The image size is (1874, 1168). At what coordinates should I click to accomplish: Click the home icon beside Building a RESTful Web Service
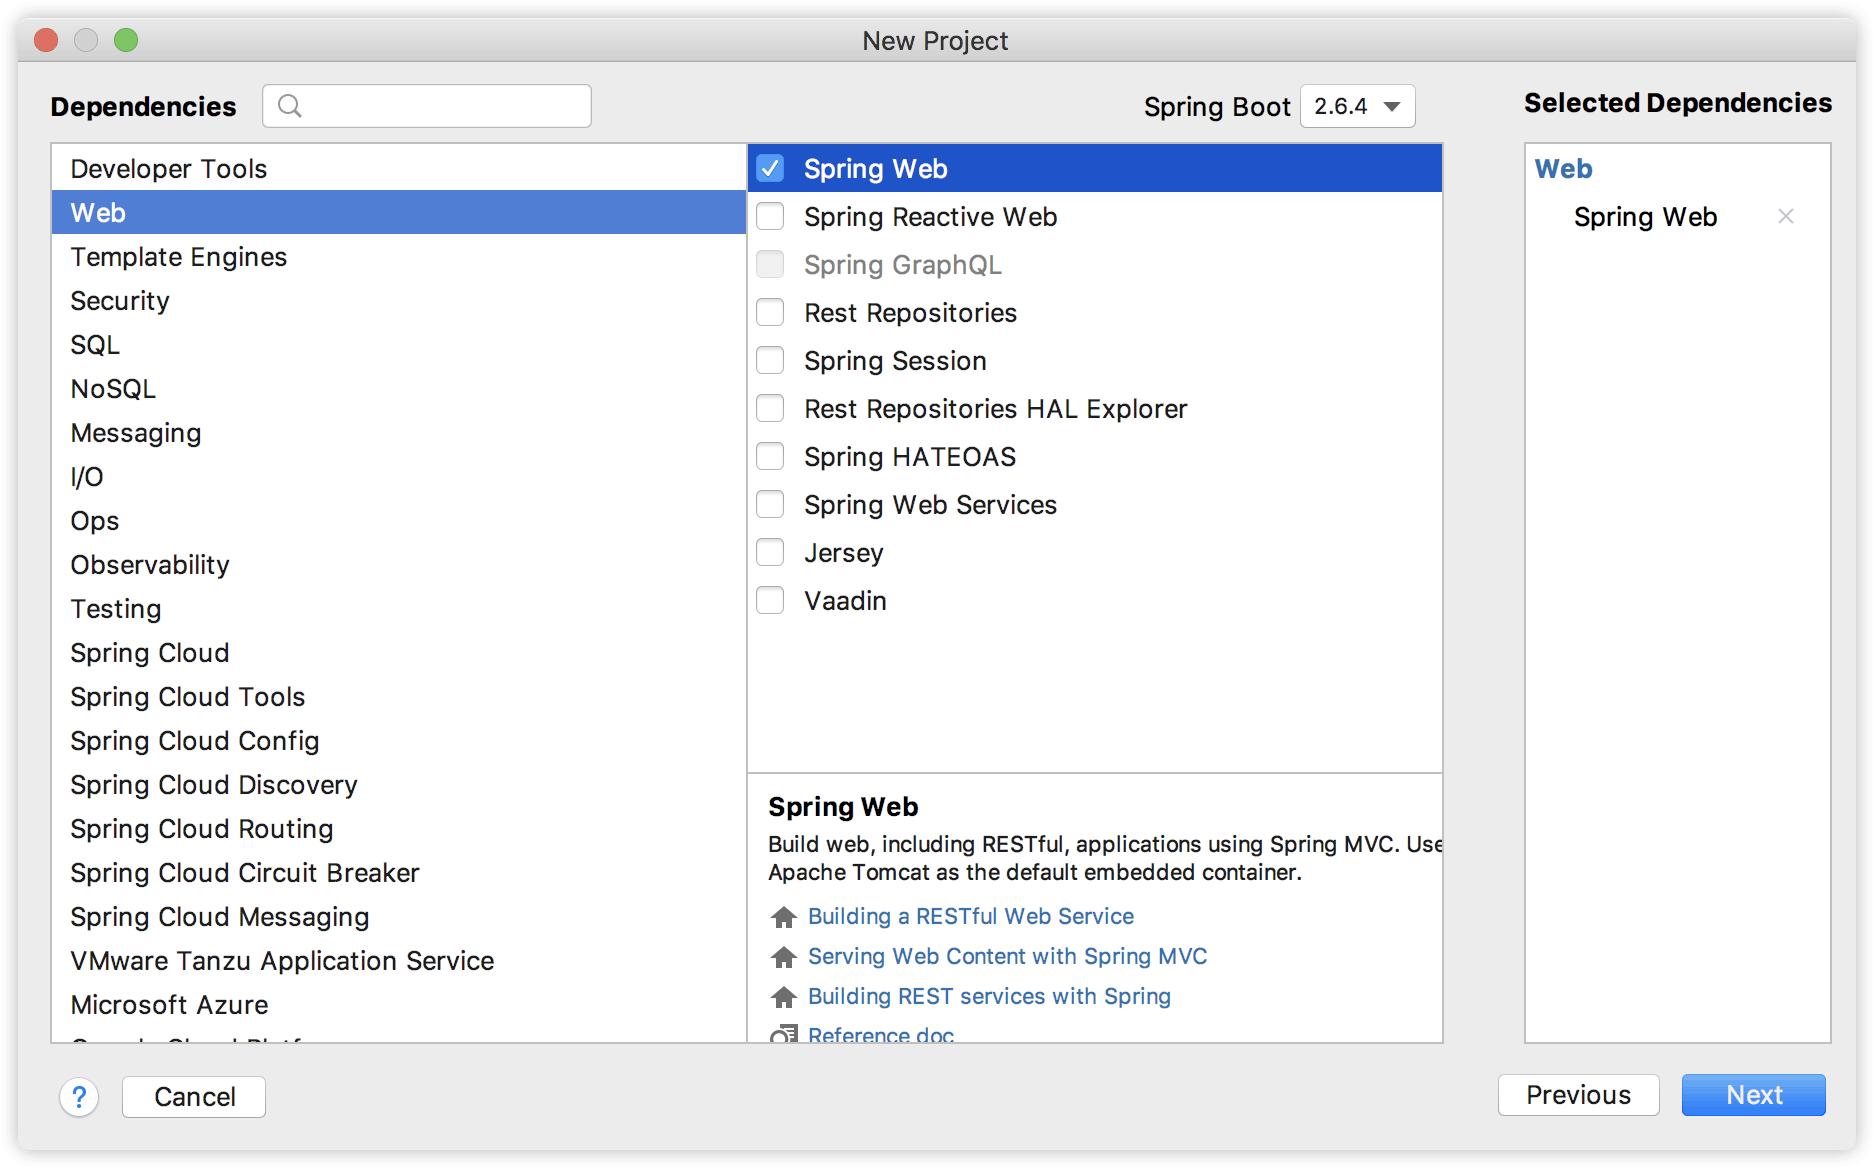pyautogui.click(x=784, y=917)
